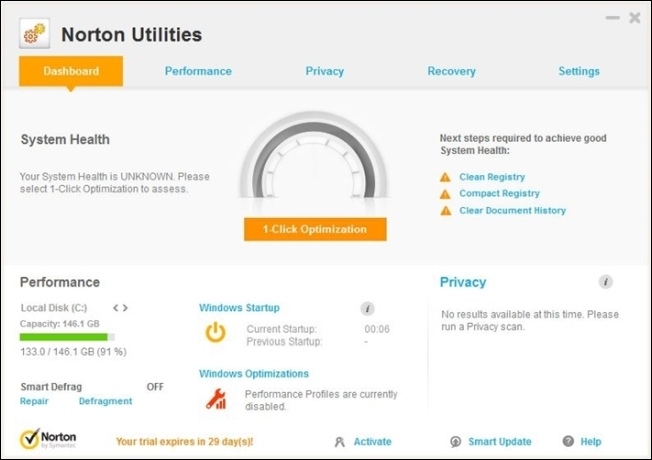Click the Activate link
Screen dimensions: 652x460
(x=373, y=442)
